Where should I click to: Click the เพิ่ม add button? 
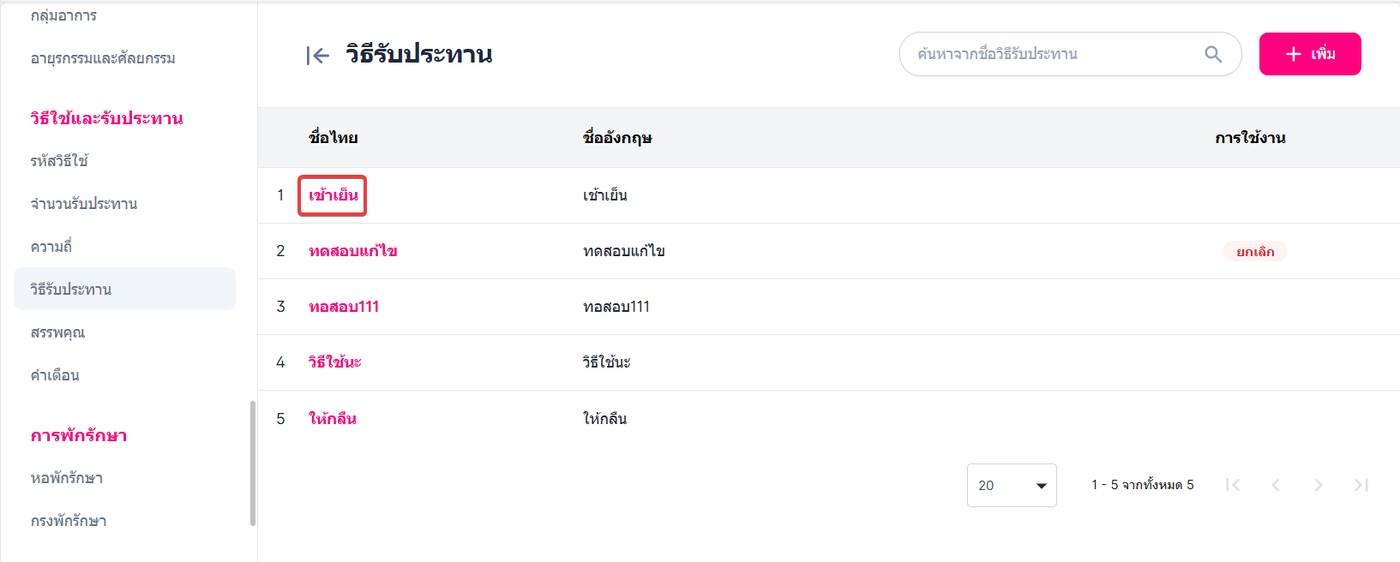coord(1310,54)
